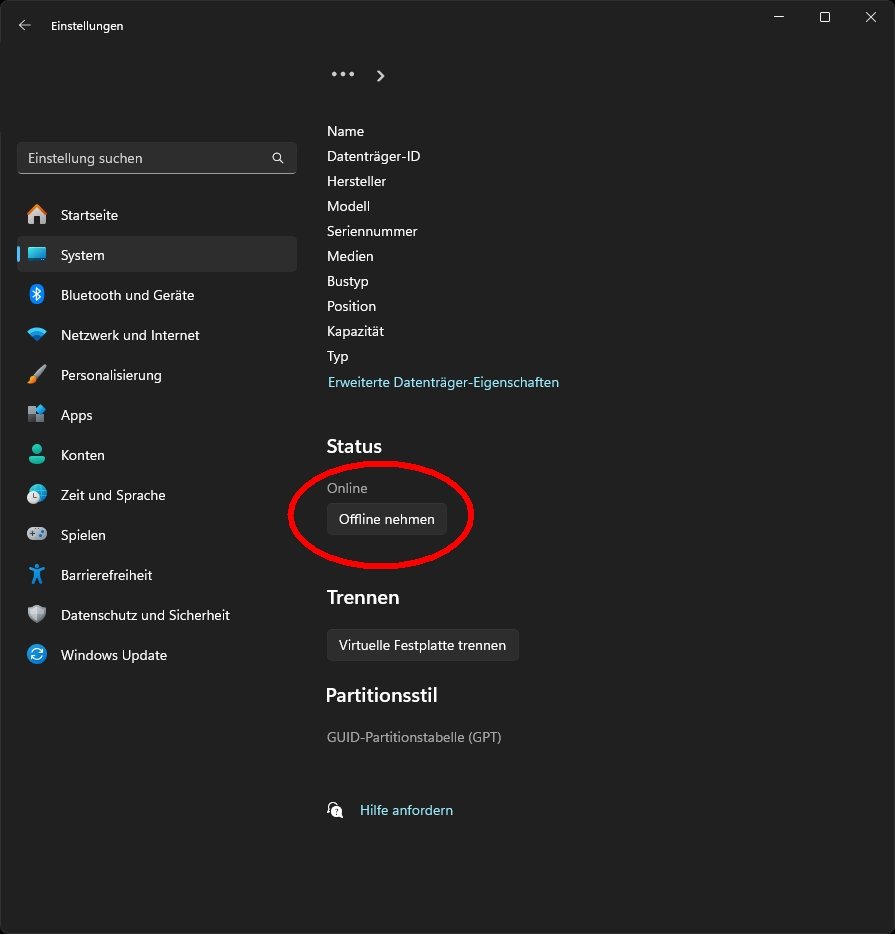Click the paintbrush Personalisierung icon
The height and width of the screenshot is (934, 895).
37,374
